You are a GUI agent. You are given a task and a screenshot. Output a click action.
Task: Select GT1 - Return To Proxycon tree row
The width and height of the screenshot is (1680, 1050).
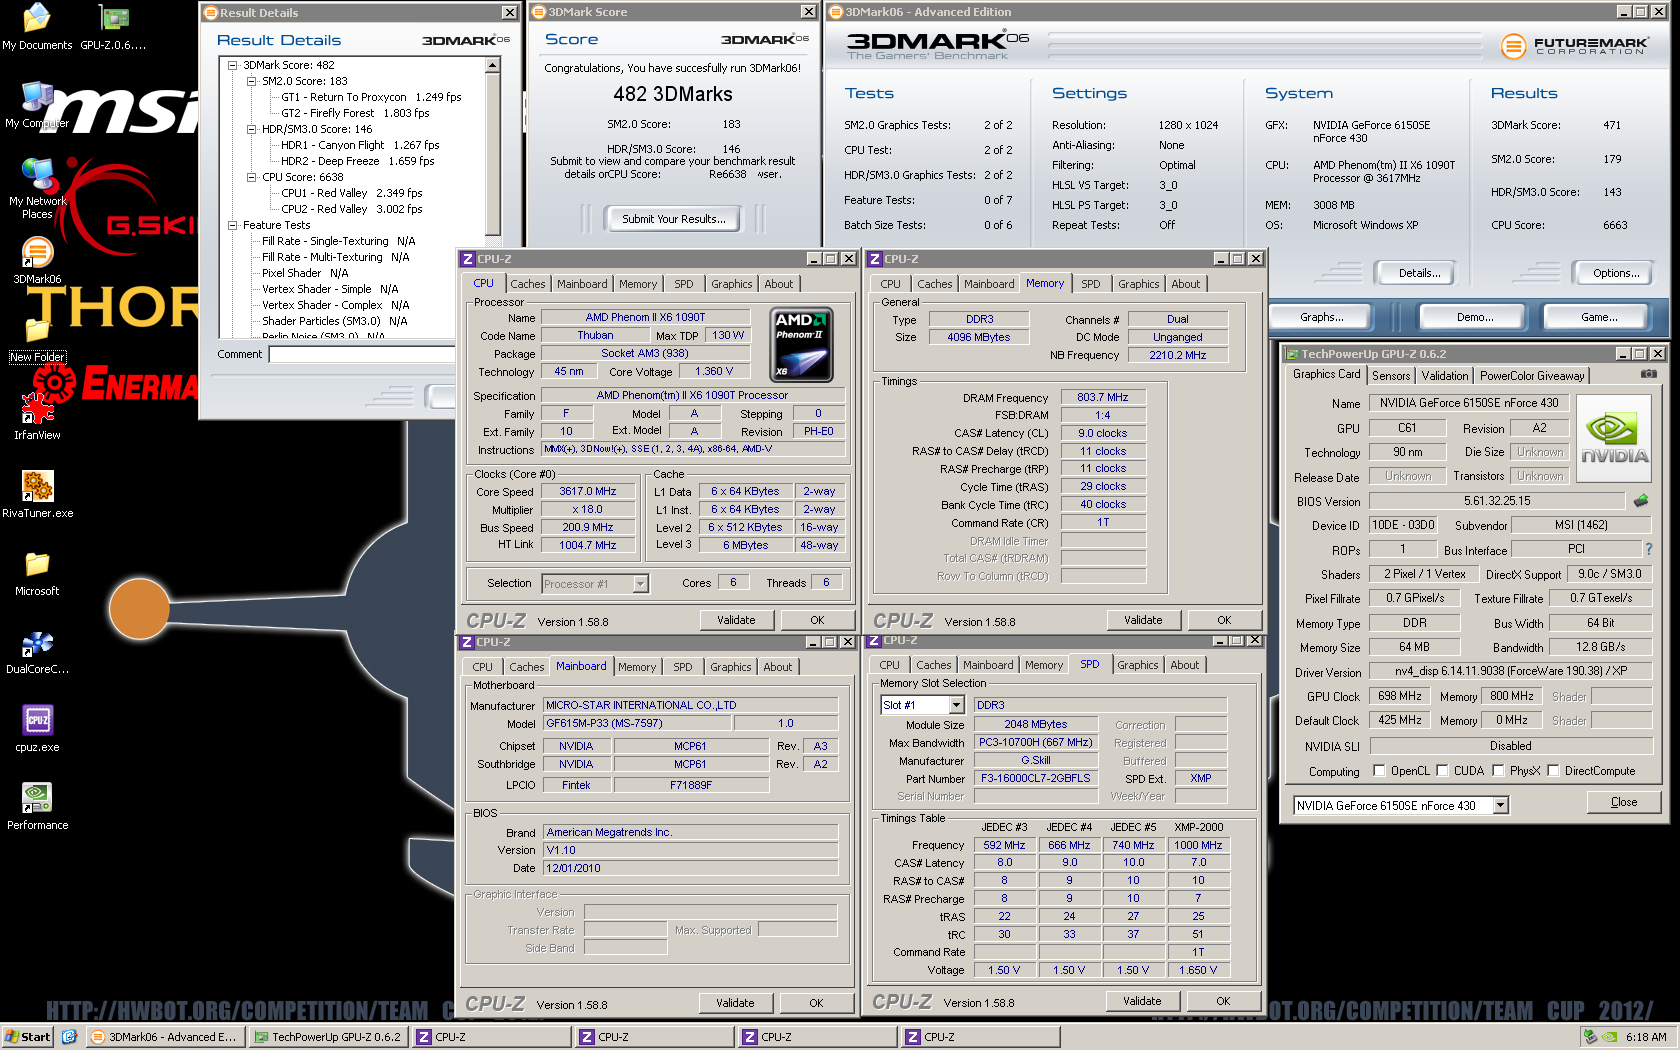371,97
